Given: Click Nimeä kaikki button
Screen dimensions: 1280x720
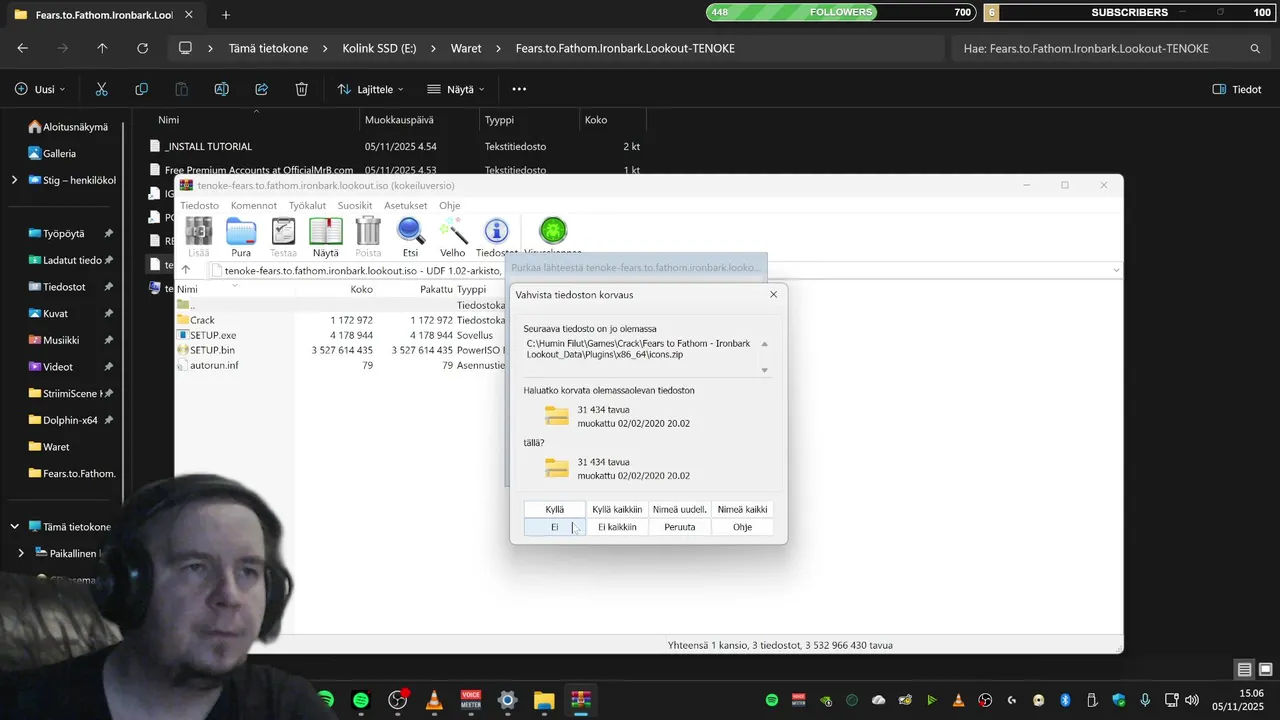Looking at the screenshot, I should 742,509.
